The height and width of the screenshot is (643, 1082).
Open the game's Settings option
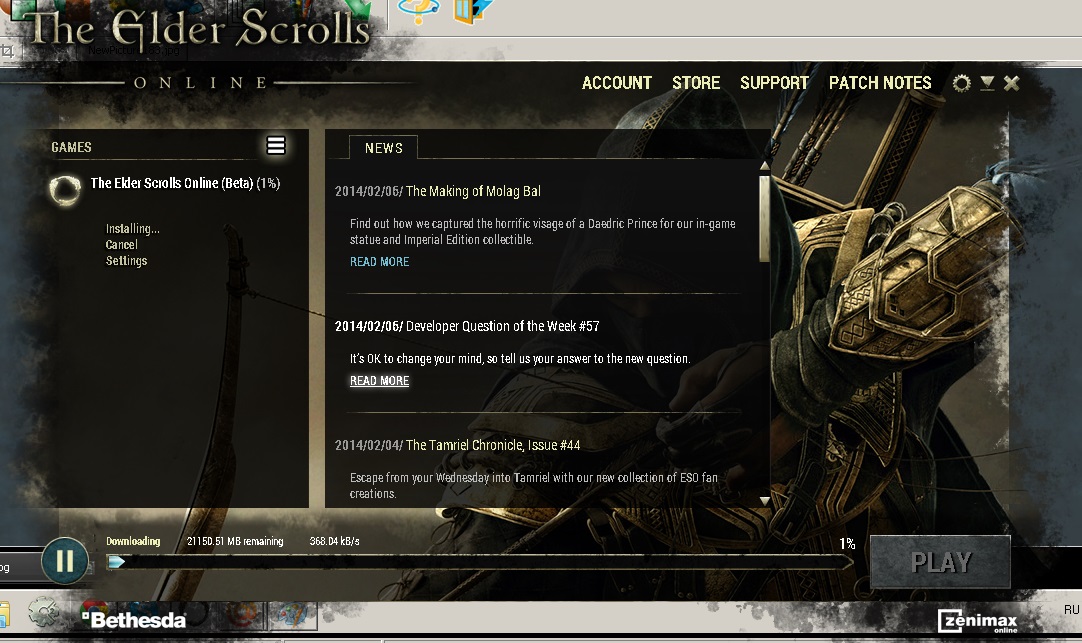pyautogui.click(x=126, y=261)
